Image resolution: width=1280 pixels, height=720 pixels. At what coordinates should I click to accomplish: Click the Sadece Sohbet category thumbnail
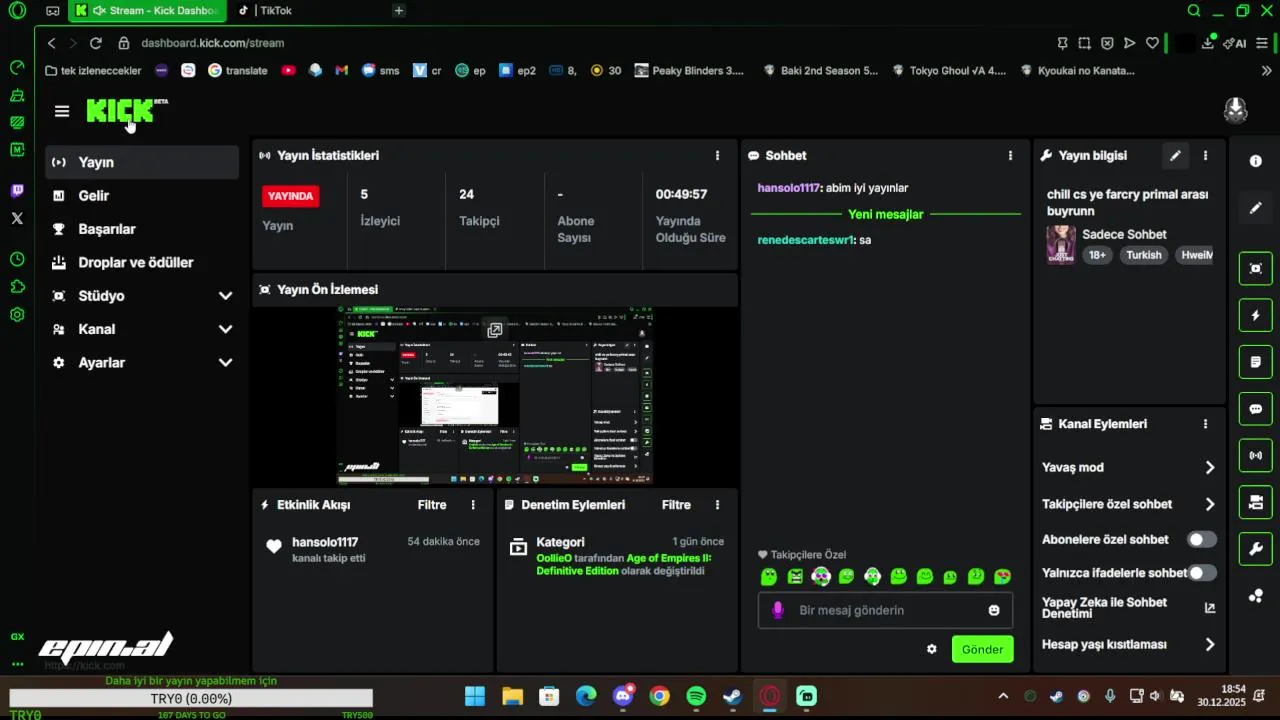[1061, 245]
